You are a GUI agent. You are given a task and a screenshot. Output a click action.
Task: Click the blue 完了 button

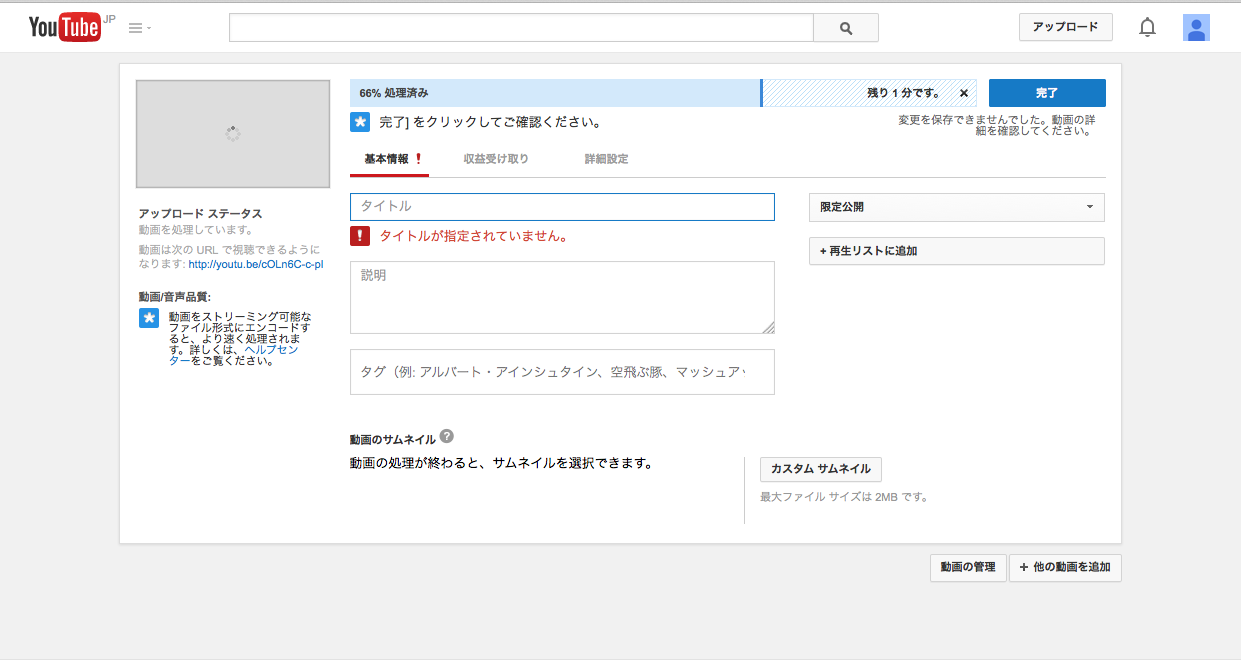(x=1047, y=93)
